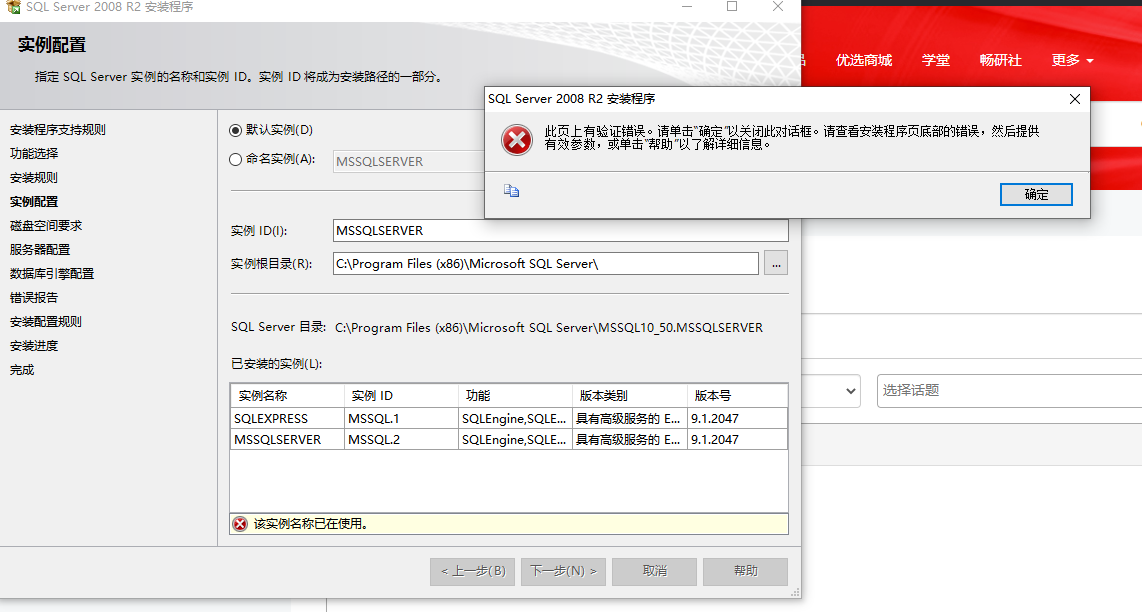Open the 完成 step
The width and height of the screenshot is (1142, 612).
coord(22,370)
